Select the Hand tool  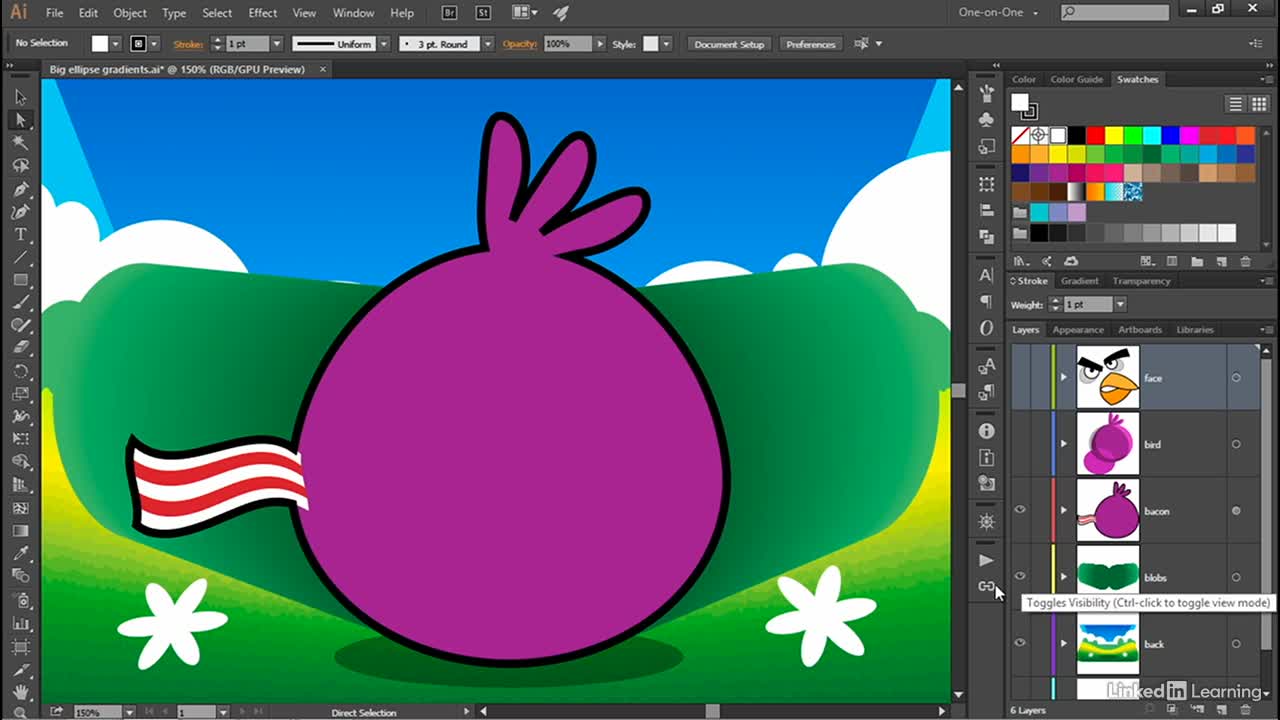tap(20, 691)
